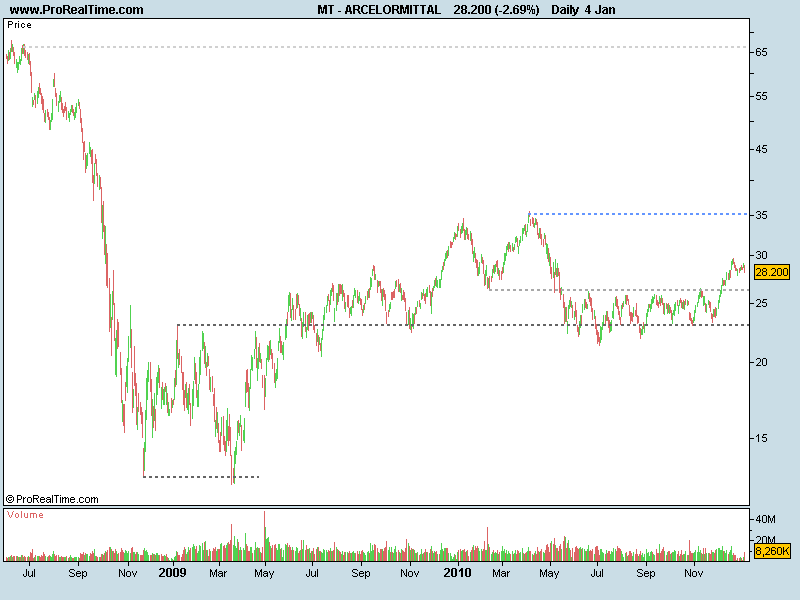Viewport: 800px width, 600px height.
Task: Click the blue dotted resistance line at 35
Action: pos(638,214)
